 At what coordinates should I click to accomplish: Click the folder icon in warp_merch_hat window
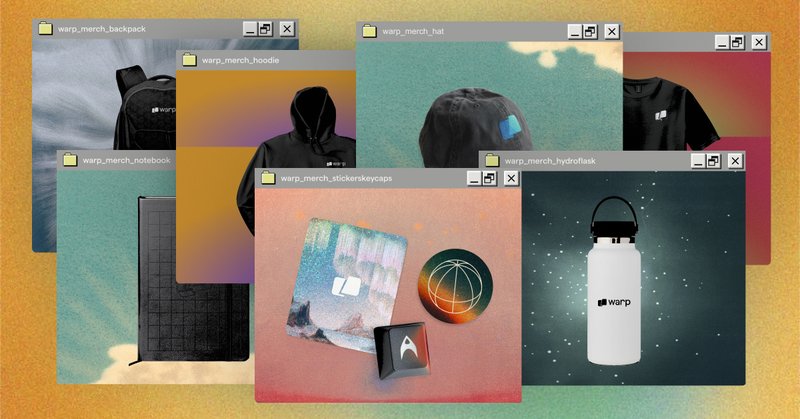click(x=369, y=31)
